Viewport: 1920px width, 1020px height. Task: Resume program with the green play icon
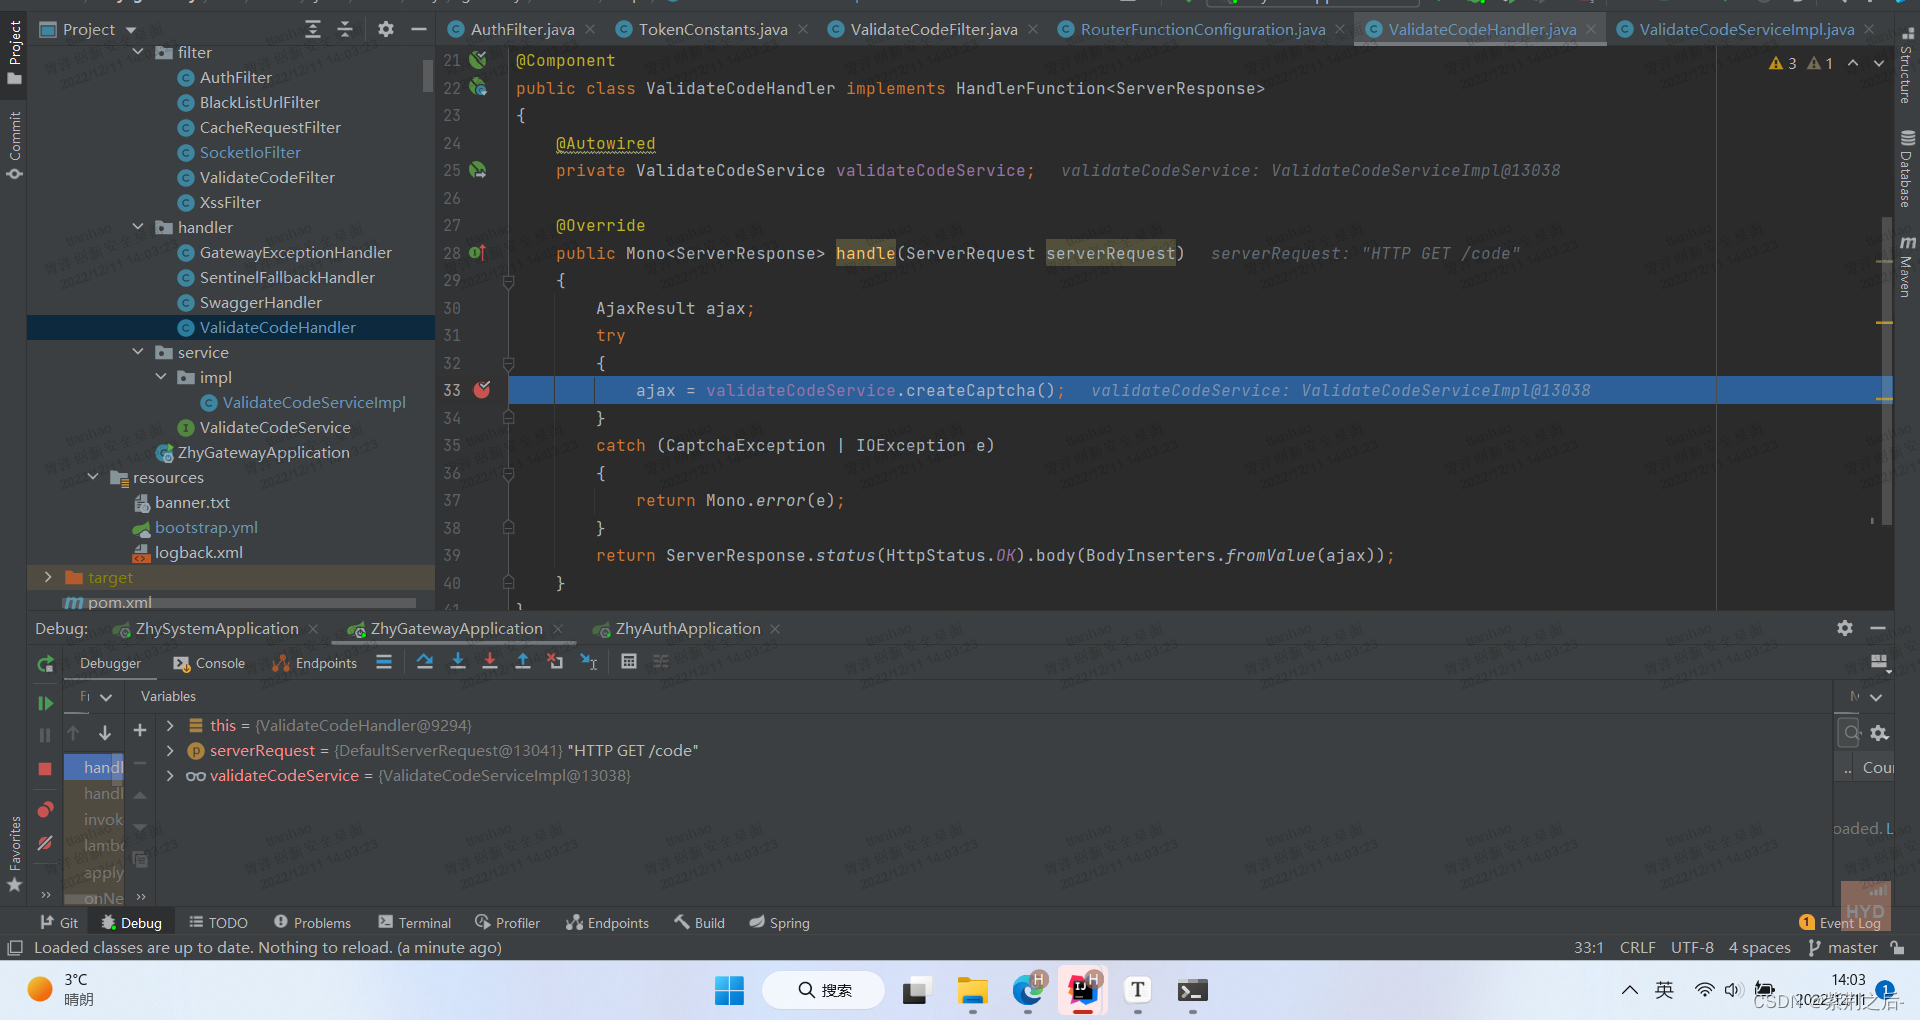pos(45,703)
